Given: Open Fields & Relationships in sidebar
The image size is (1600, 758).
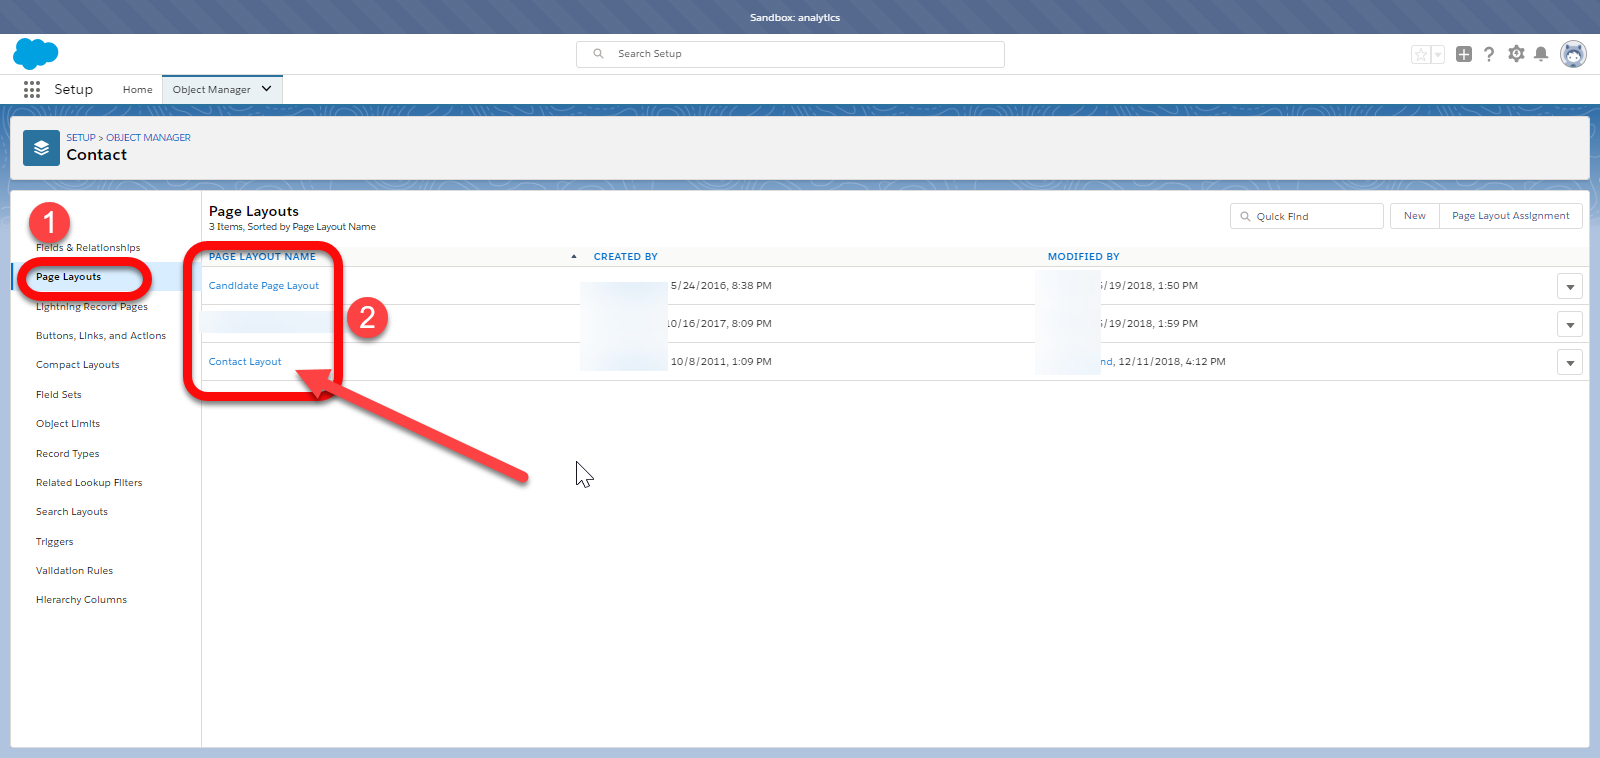Looking at the screenshot, I should (x=88, y=248).
